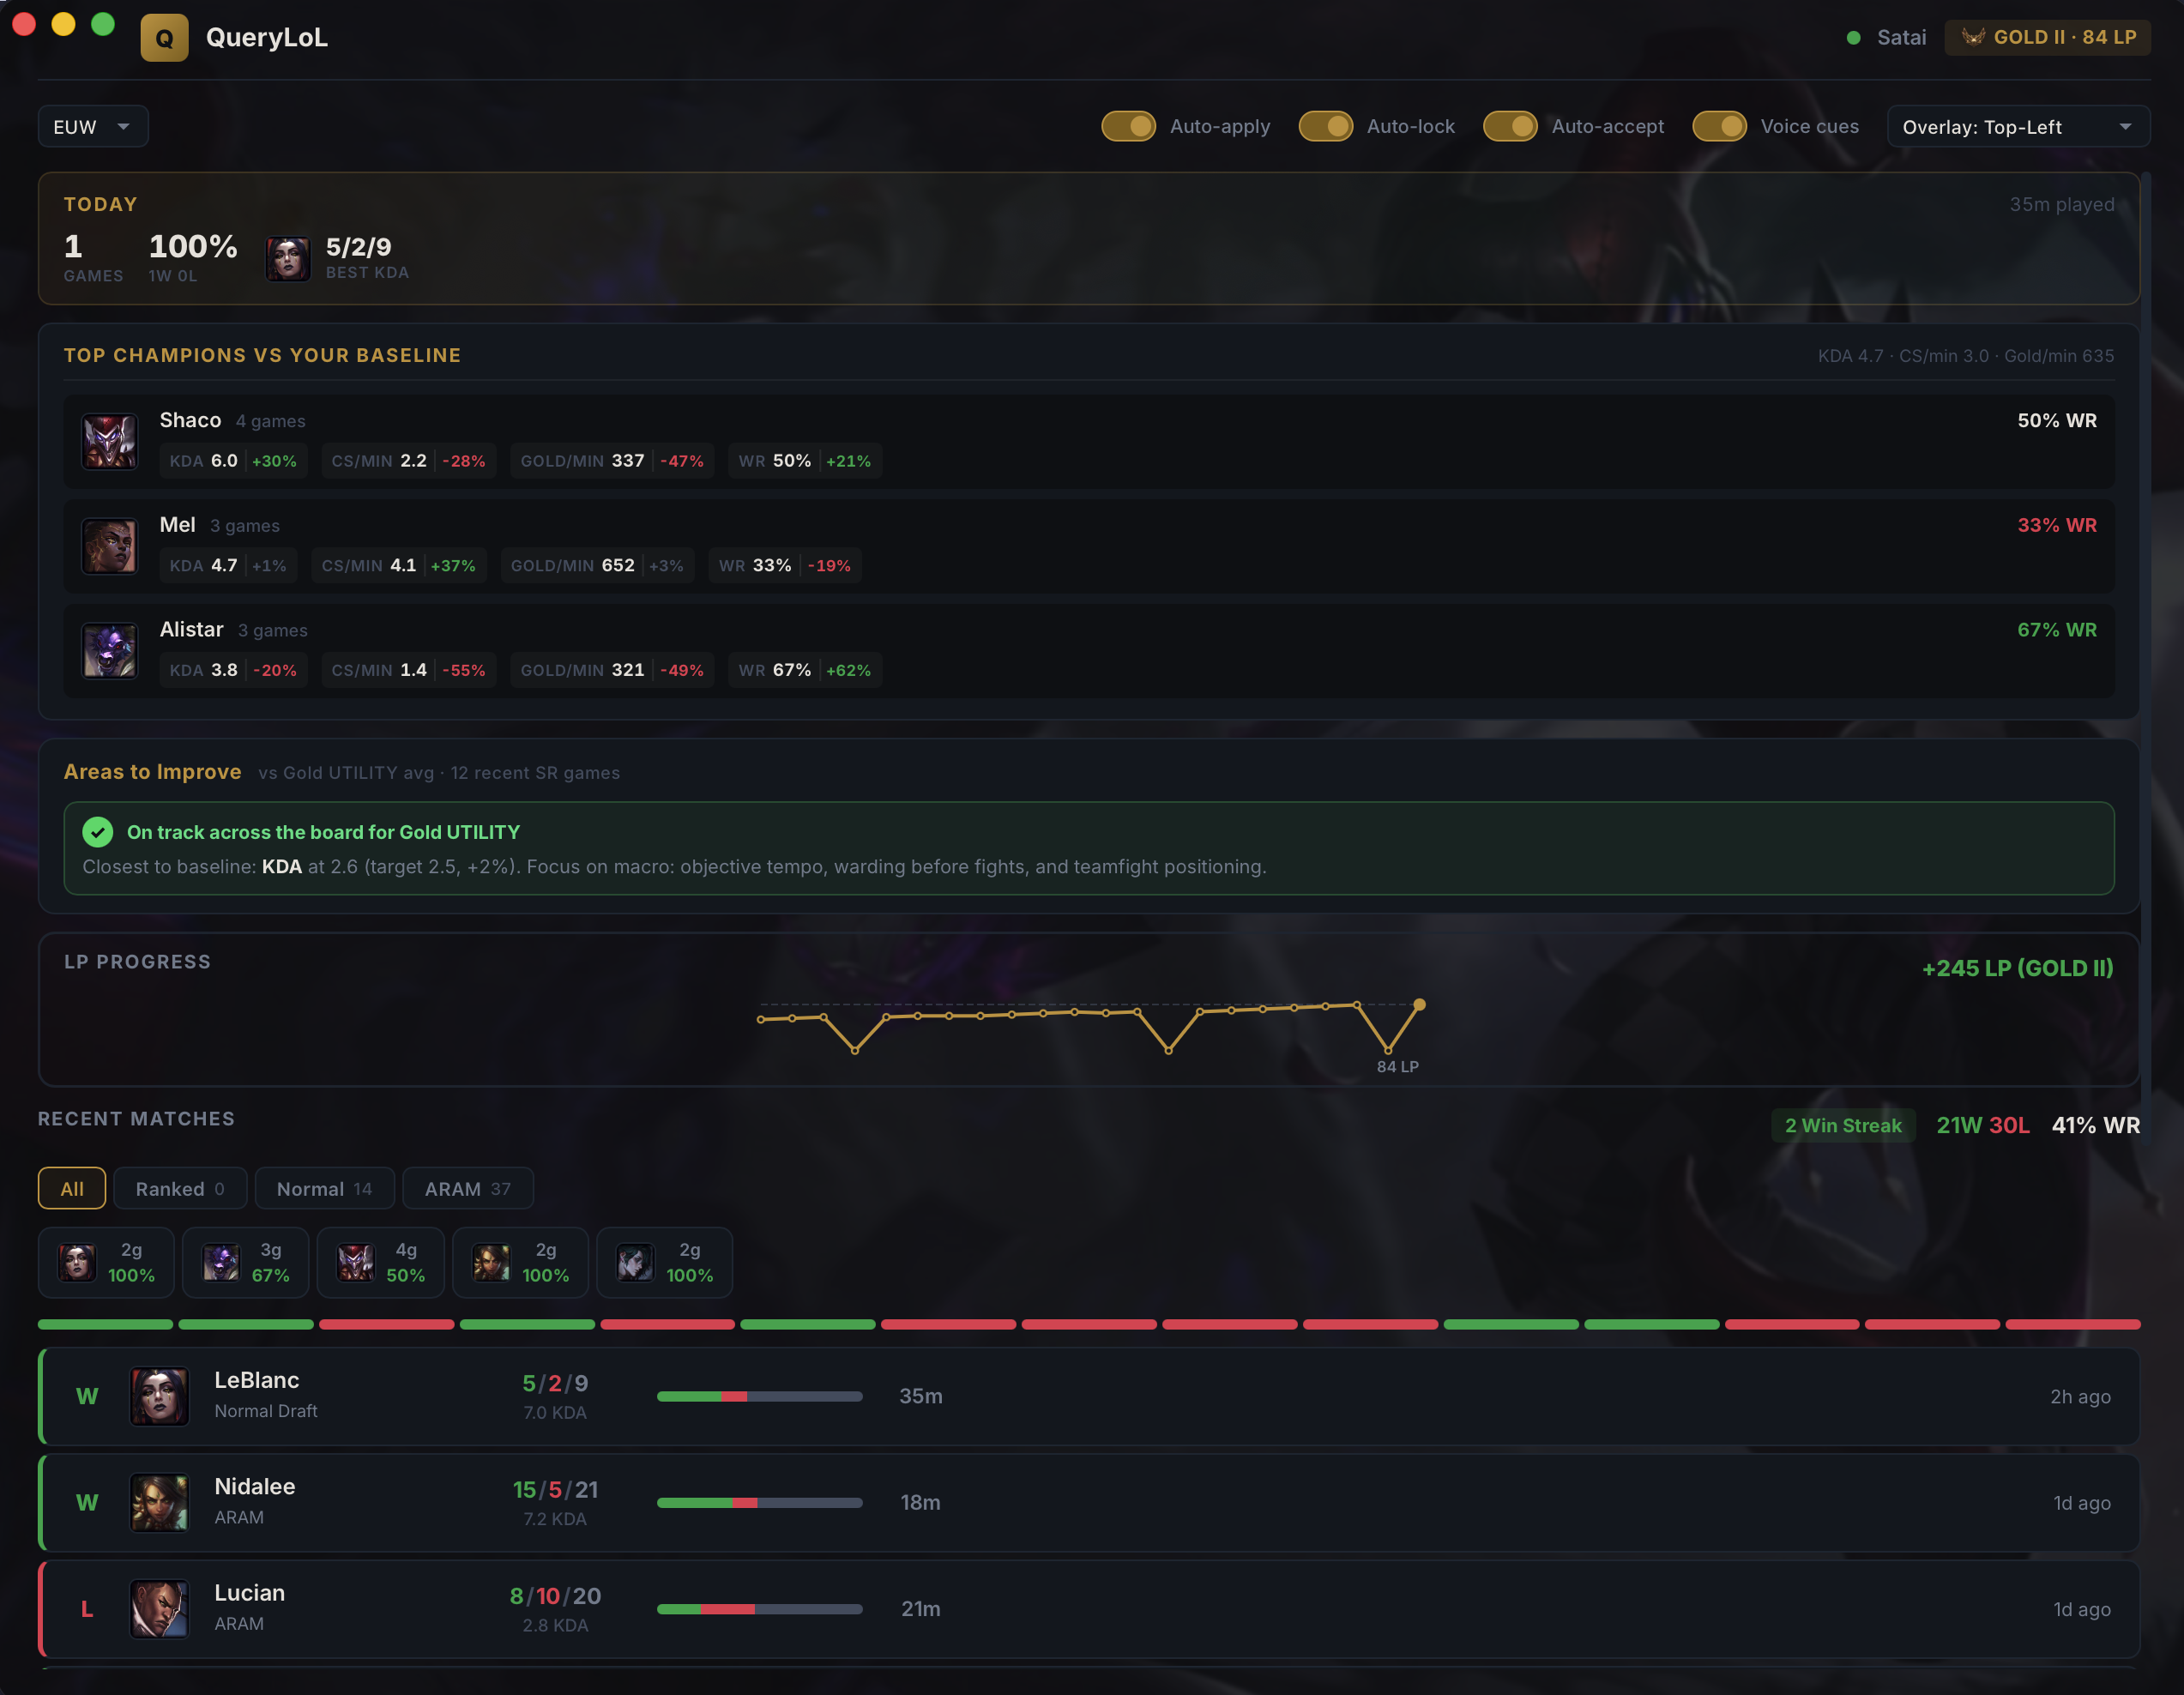Click LeBlanc portrait in Today panel
This screenshot has height=1695, width=2184.
pos(288,259)
